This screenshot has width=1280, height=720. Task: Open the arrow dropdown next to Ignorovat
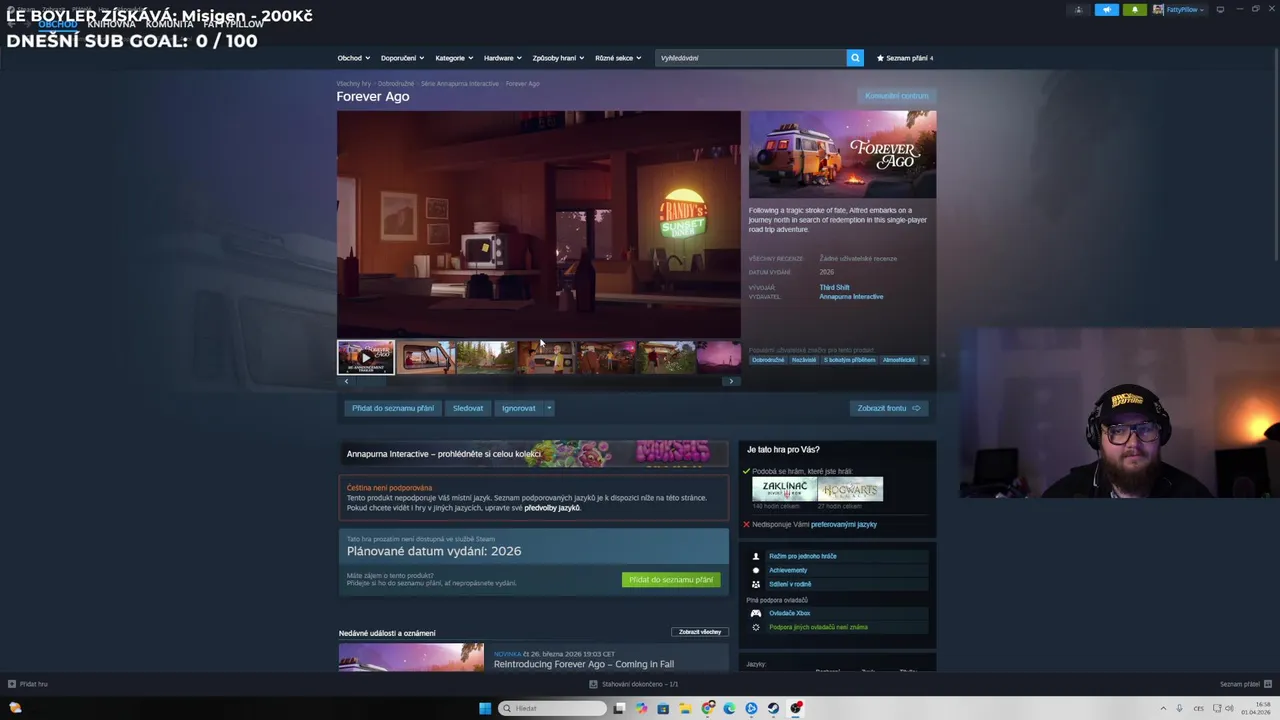pyautogui.click(x=548, y=408)
